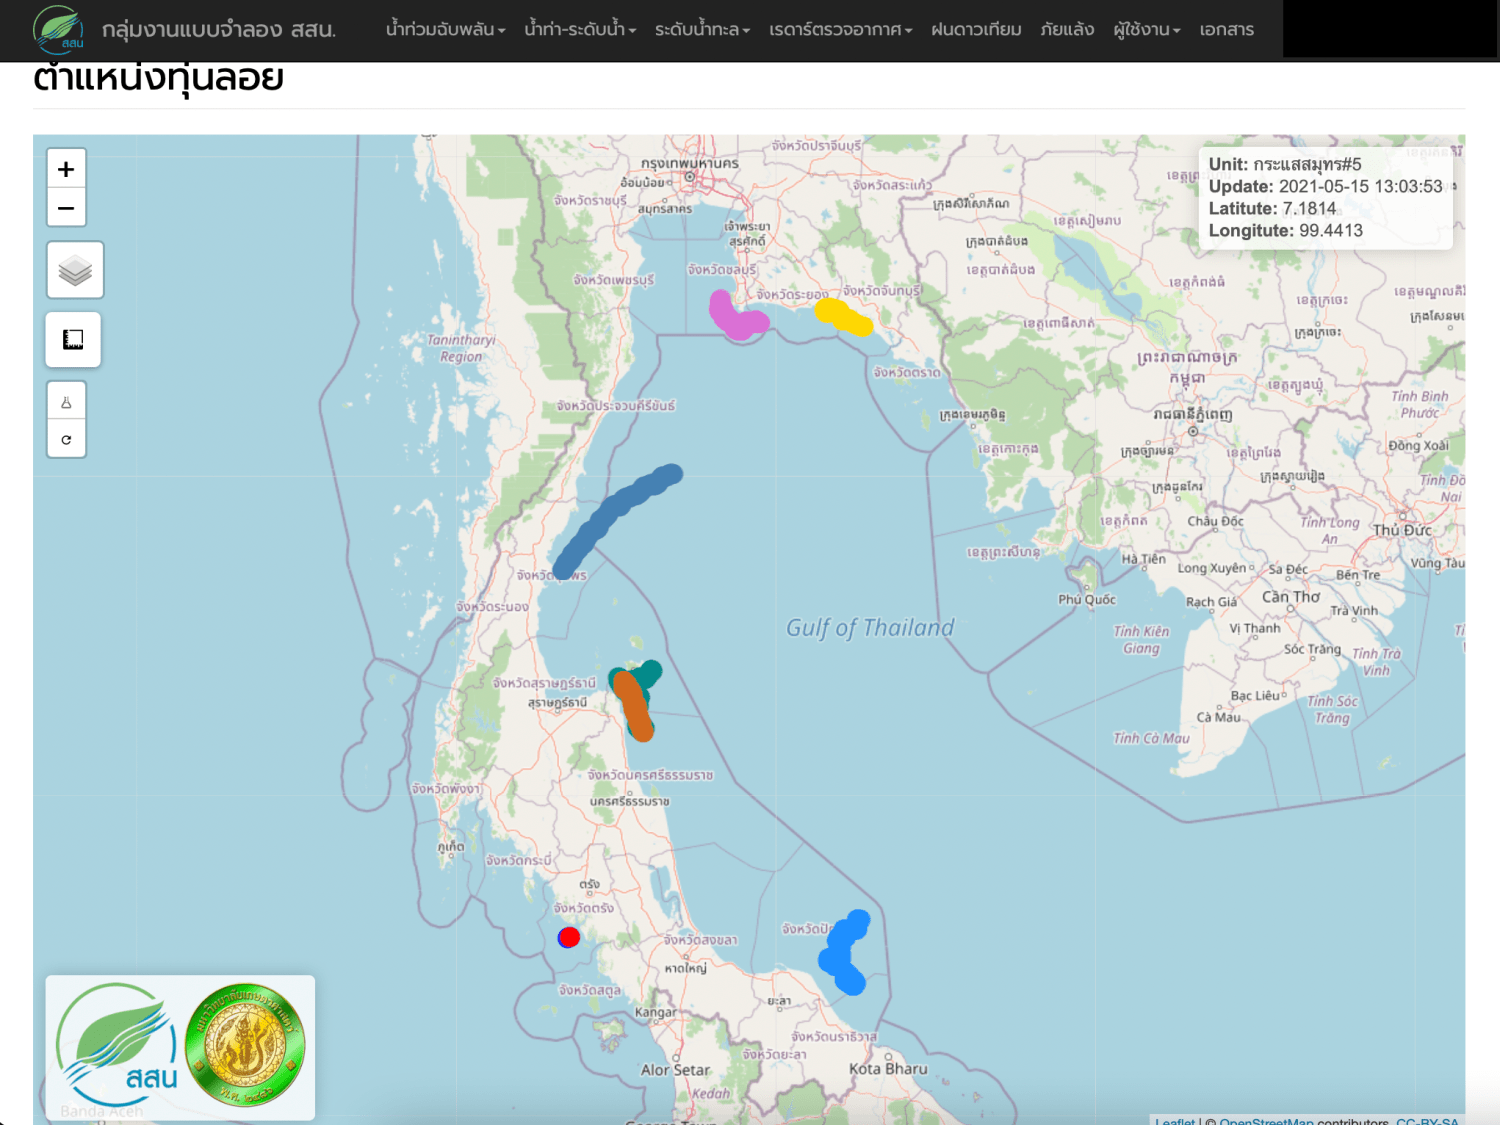The width and height of the screenshot is (1500, 1125).
Task: Expand the น้ำท่วมฉับพลัน dropdown menu
Action: [445, 30]
